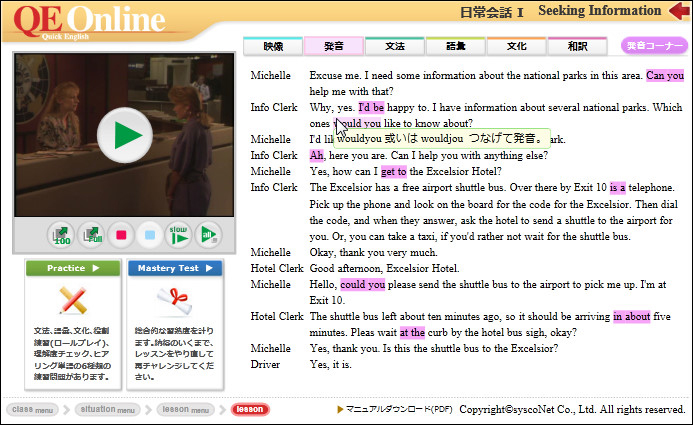Open the 和訳 tab
Screen dimensions: 693x425
(x=577, y=46)
